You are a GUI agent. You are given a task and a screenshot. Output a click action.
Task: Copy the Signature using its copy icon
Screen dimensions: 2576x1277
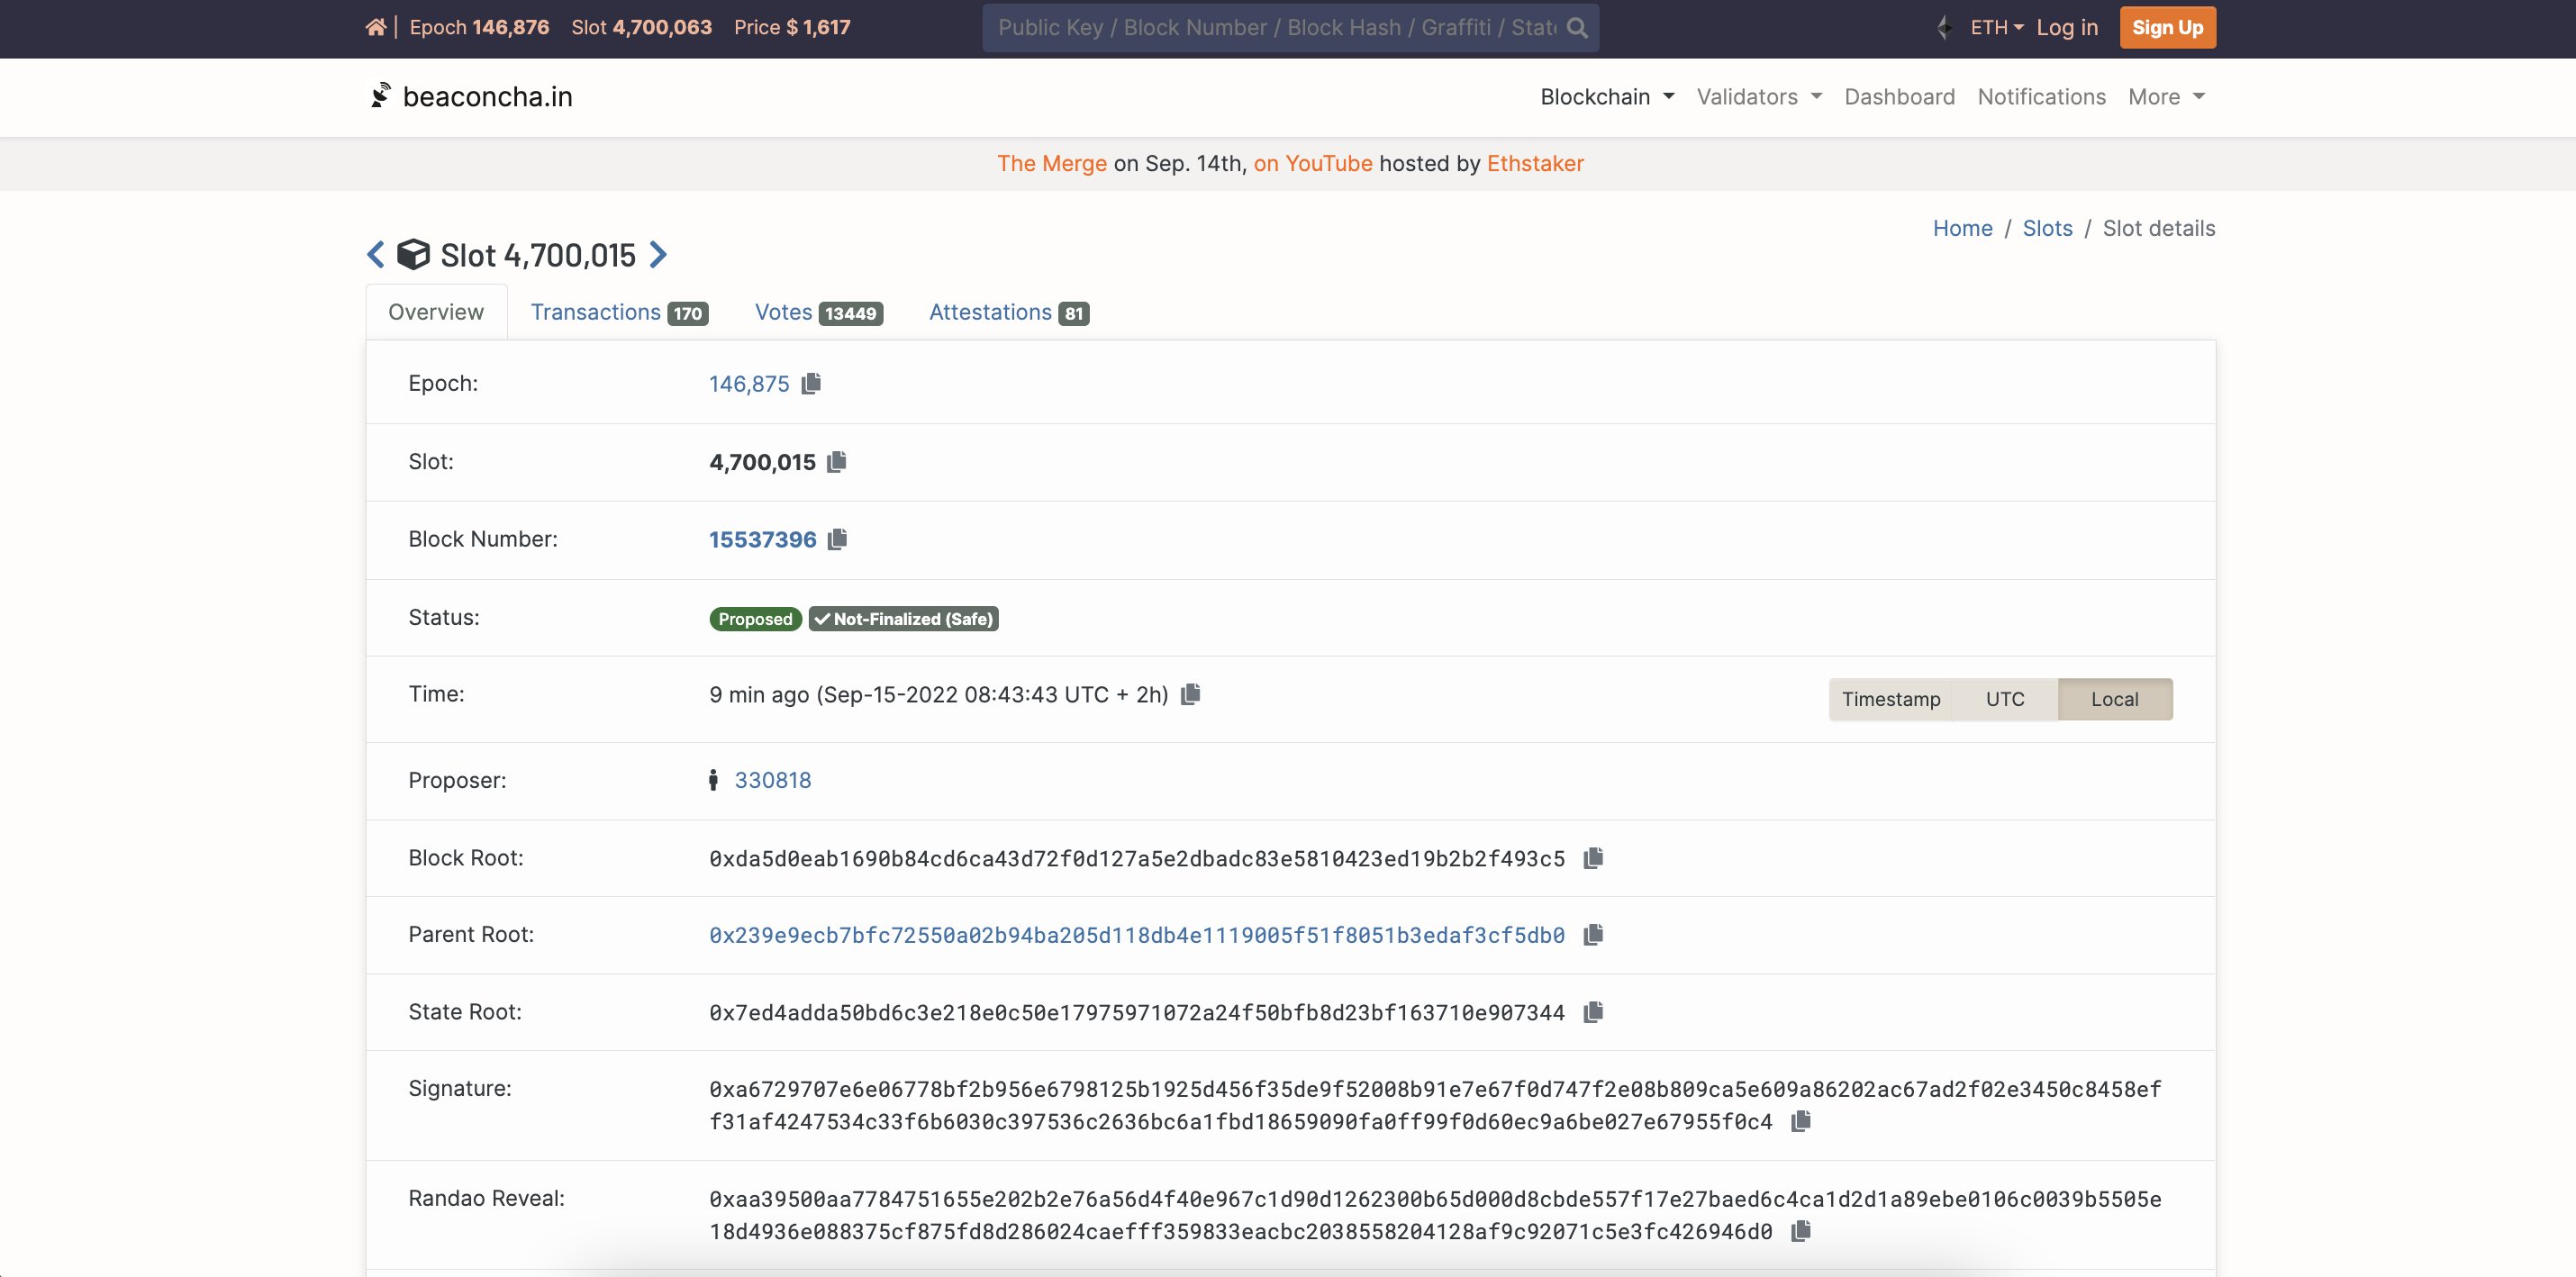1801,1121
